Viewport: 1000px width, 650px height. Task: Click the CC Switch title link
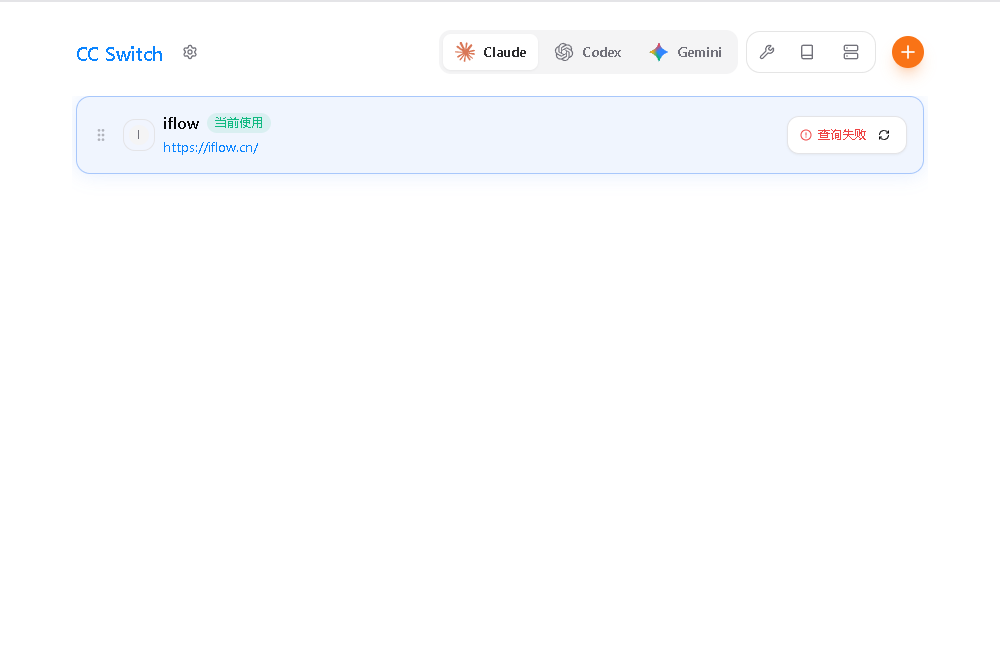[x=119, y=54]
